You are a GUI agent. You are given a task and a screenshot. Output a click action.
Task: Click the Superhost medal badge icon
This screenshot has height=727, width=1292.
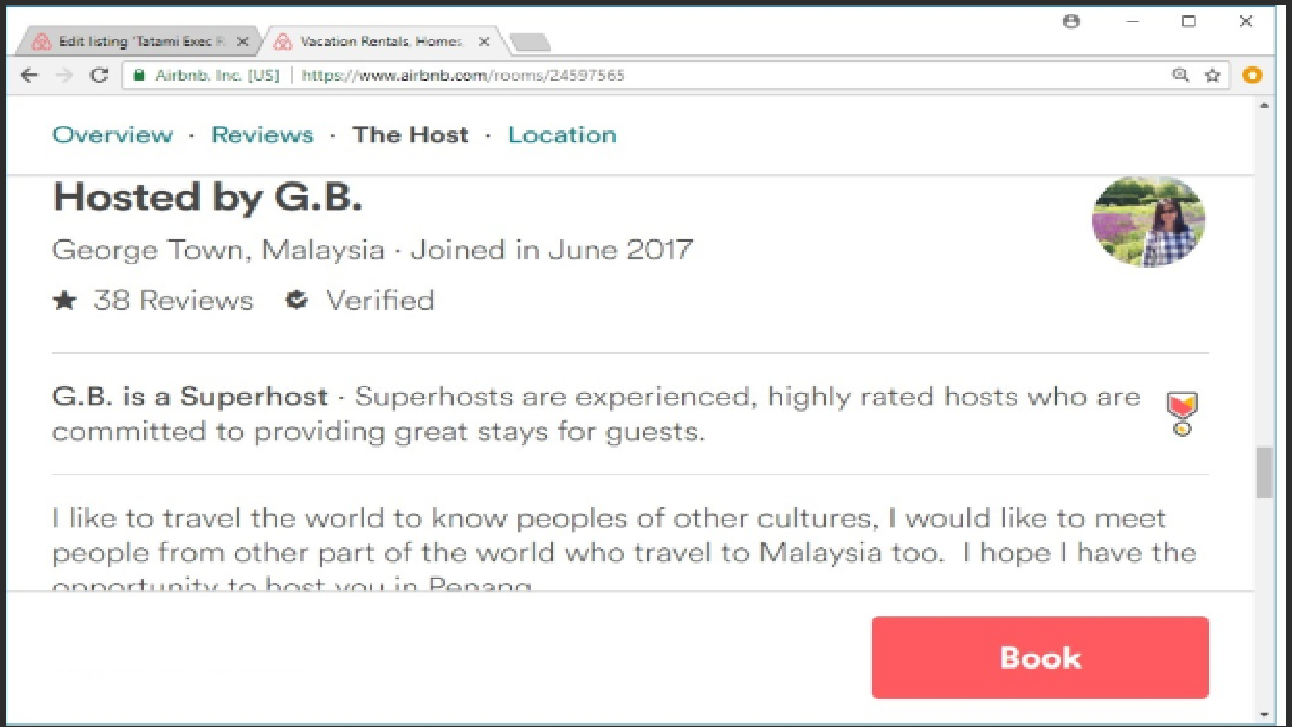[x=1182, y=413]
